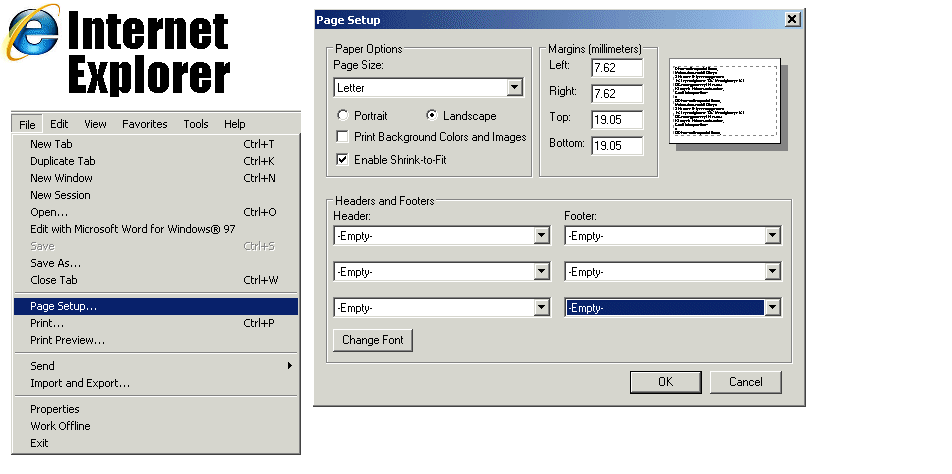Click the Cancel button

pos(745,382)
